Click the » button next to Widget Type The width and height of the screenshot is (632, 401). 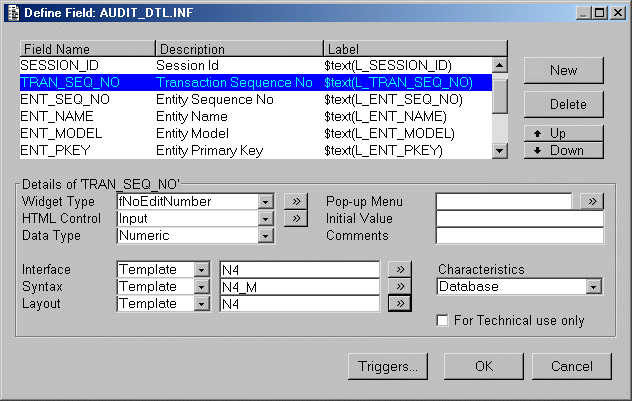tap(295, 201)
